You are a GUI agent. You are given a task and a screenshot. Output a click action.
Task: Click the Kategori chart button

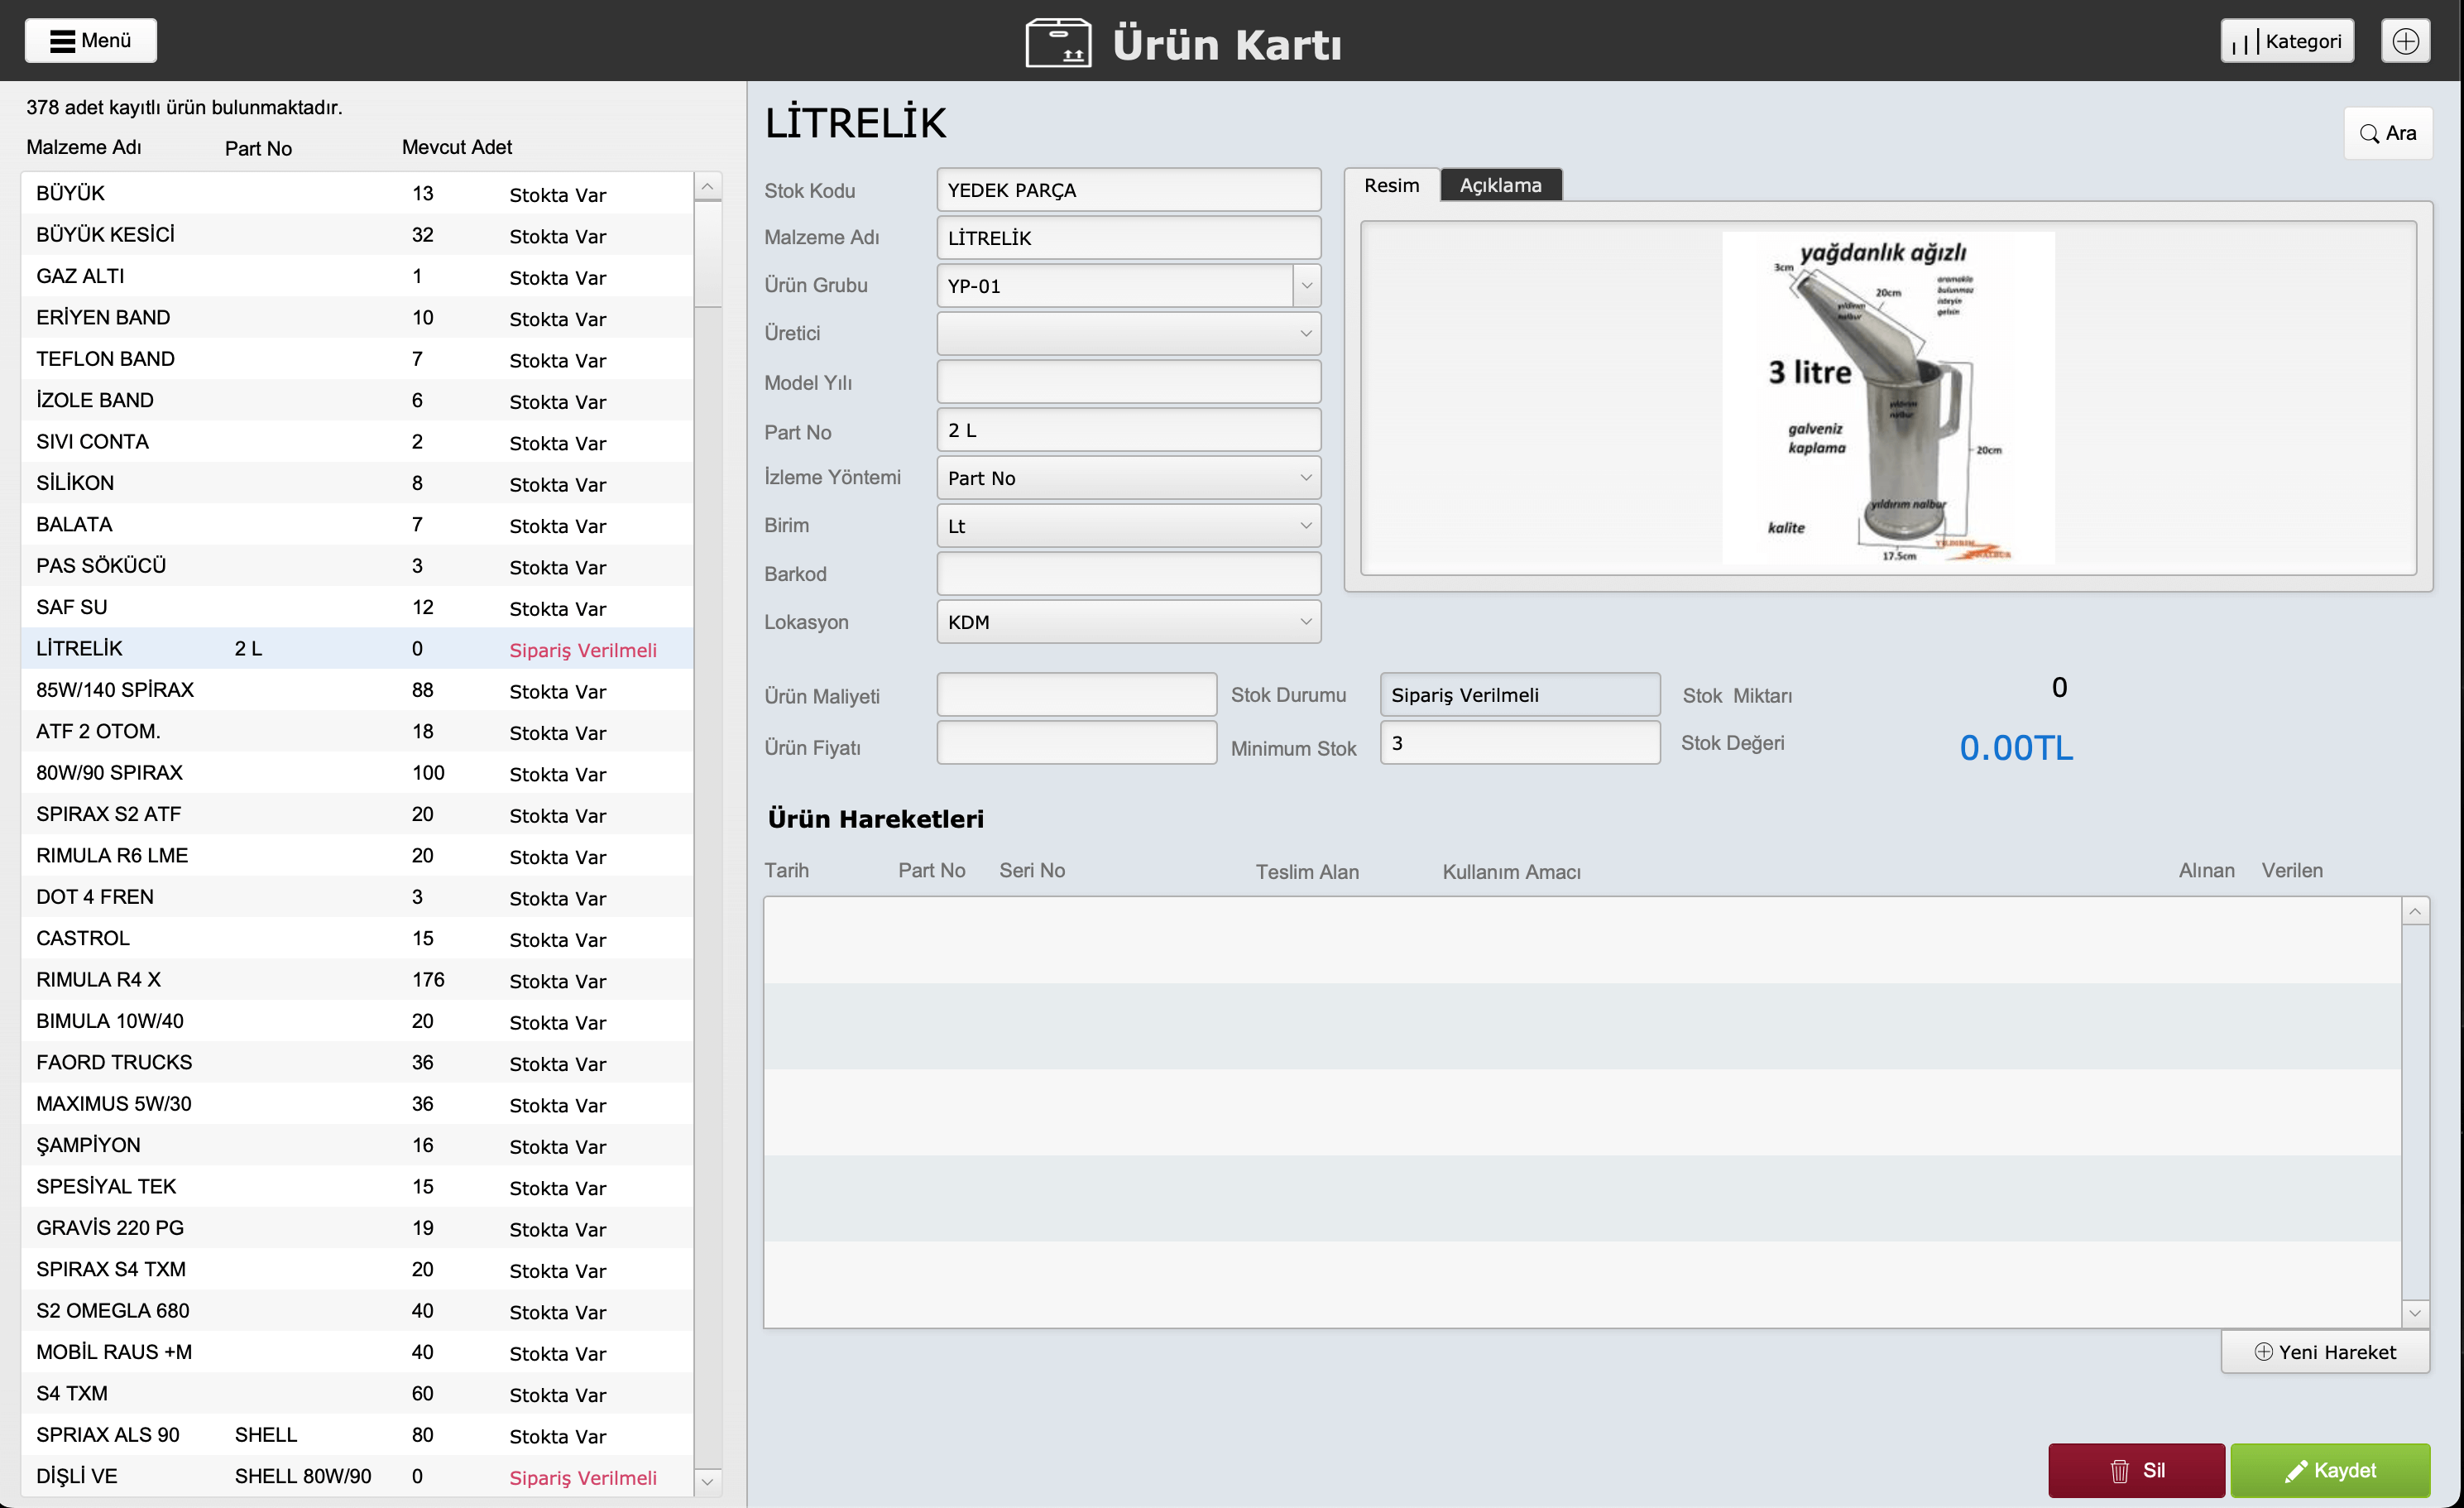2287,41
